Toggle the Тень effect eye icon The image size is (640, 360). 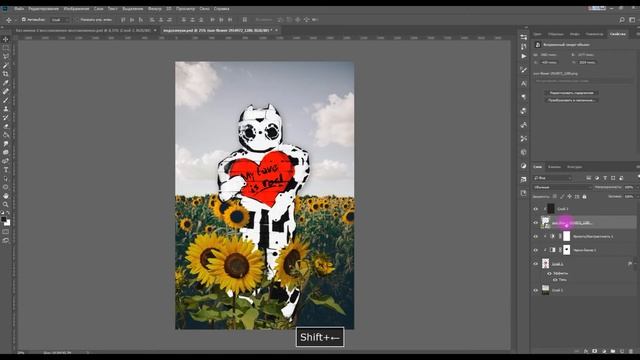[555, 280]
